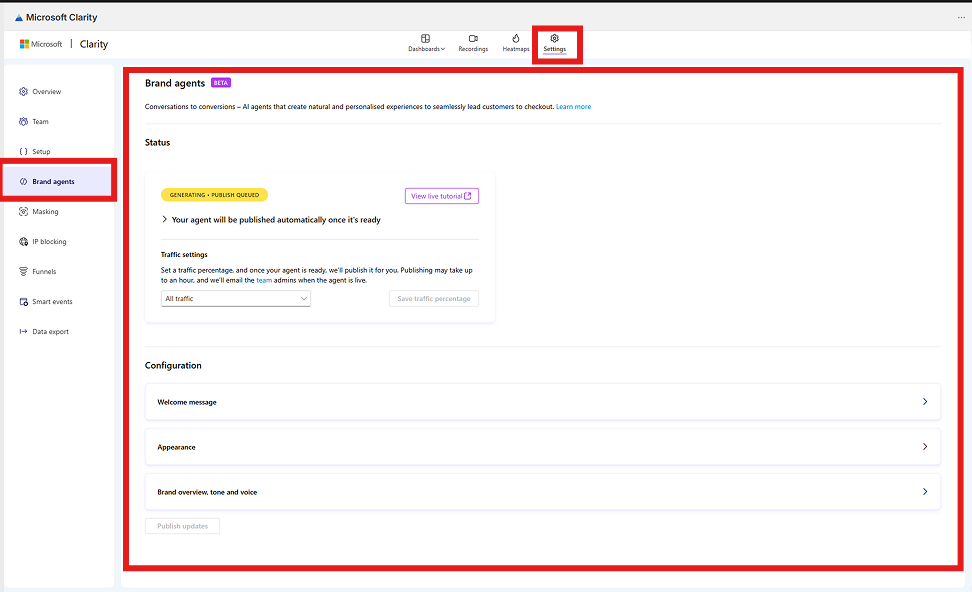Click the IP blocking globe icon
Screen dimensions: 972x592
(x=24, y=242)
